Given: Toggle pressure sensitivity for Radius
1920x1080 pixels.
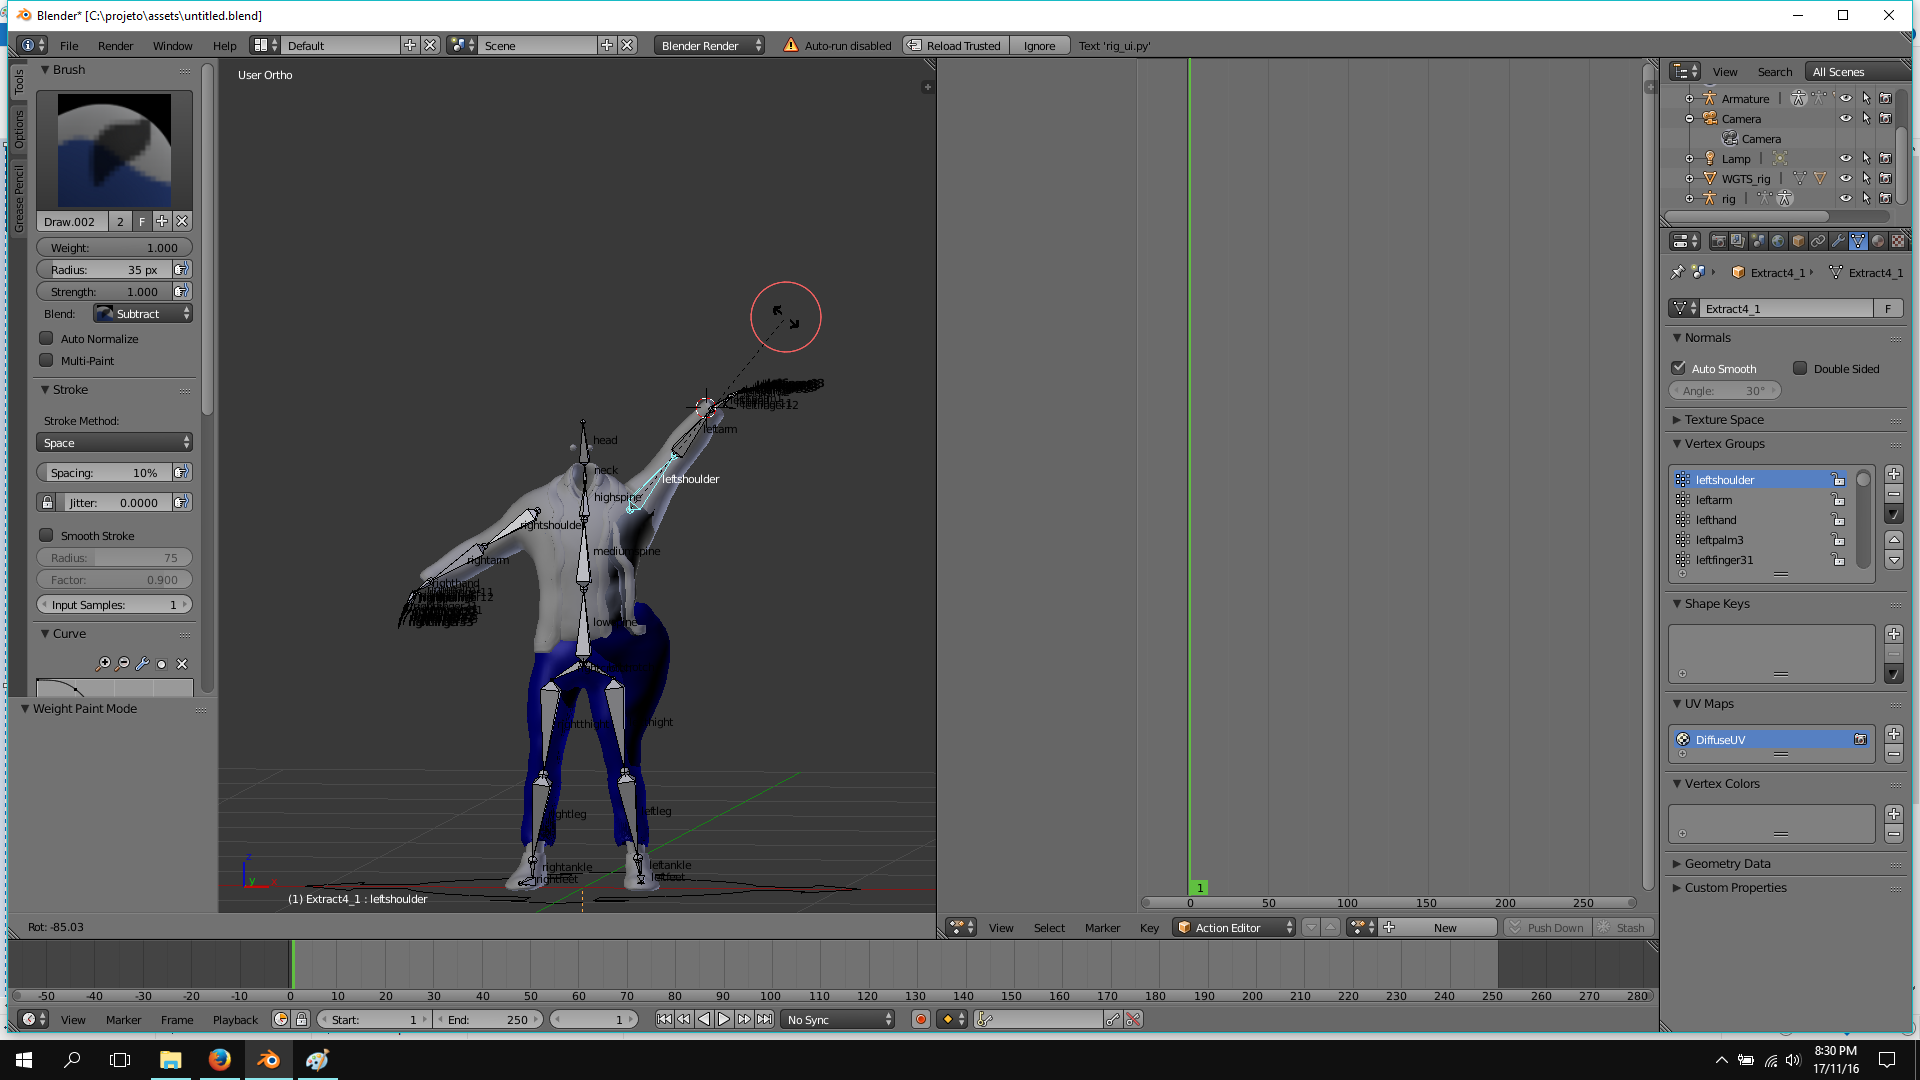Looking at the screenshot, I should [181, 270].
